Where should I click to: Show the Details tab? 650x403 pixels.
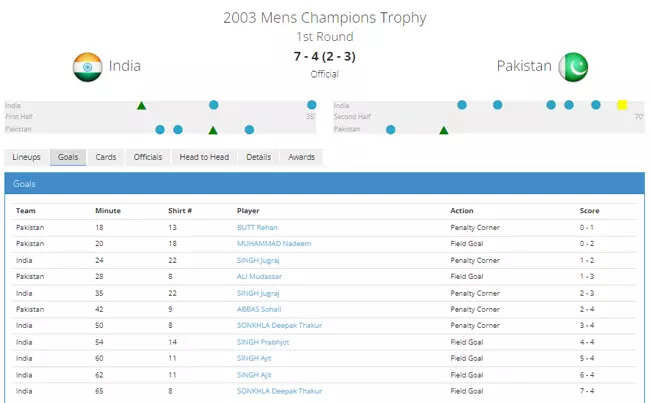pyautogui.click(x=258, y=157)
